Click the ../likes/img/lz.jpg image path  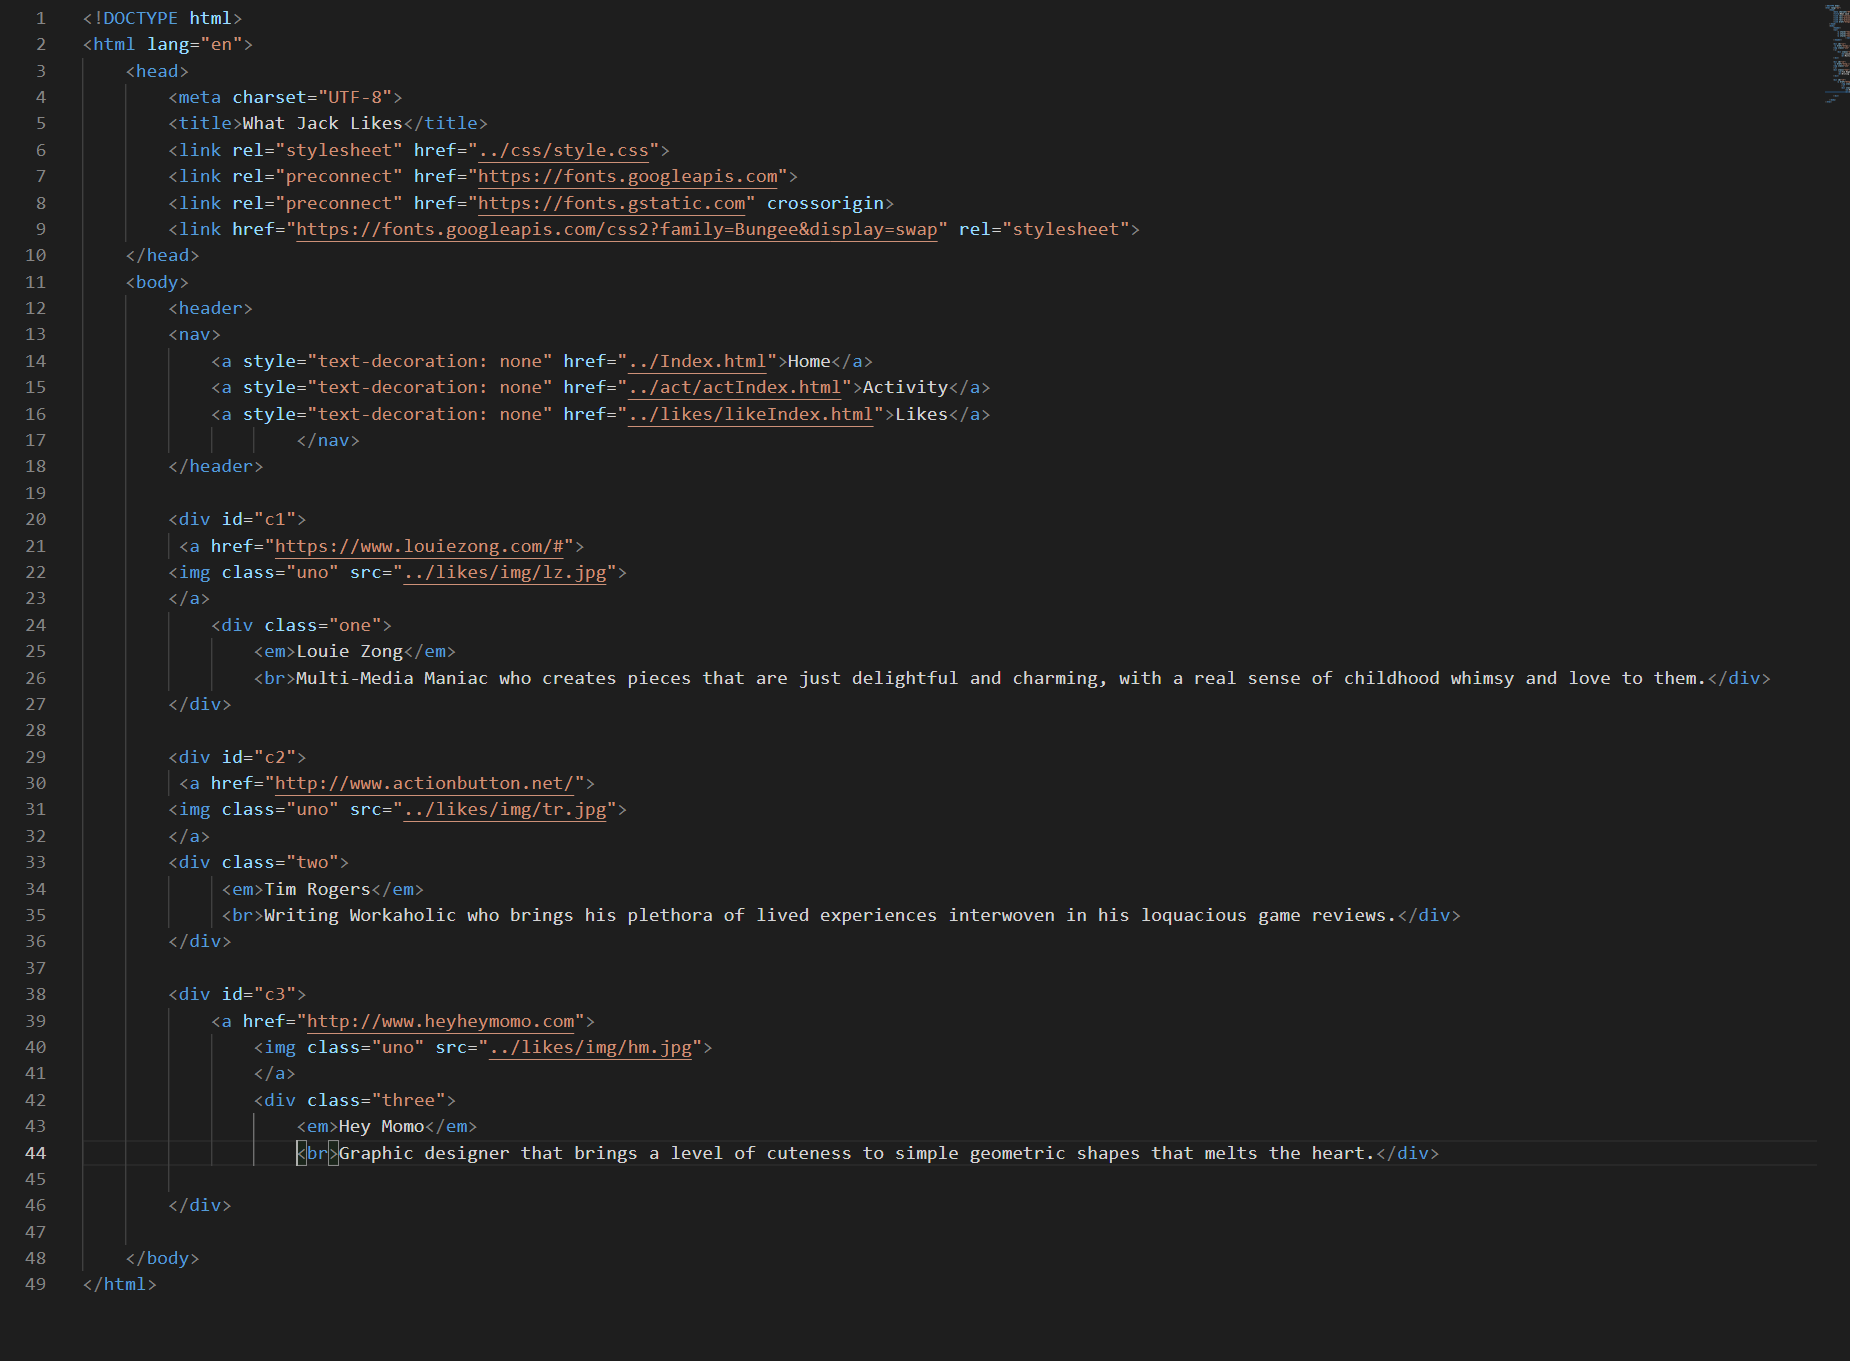(504, 572)
